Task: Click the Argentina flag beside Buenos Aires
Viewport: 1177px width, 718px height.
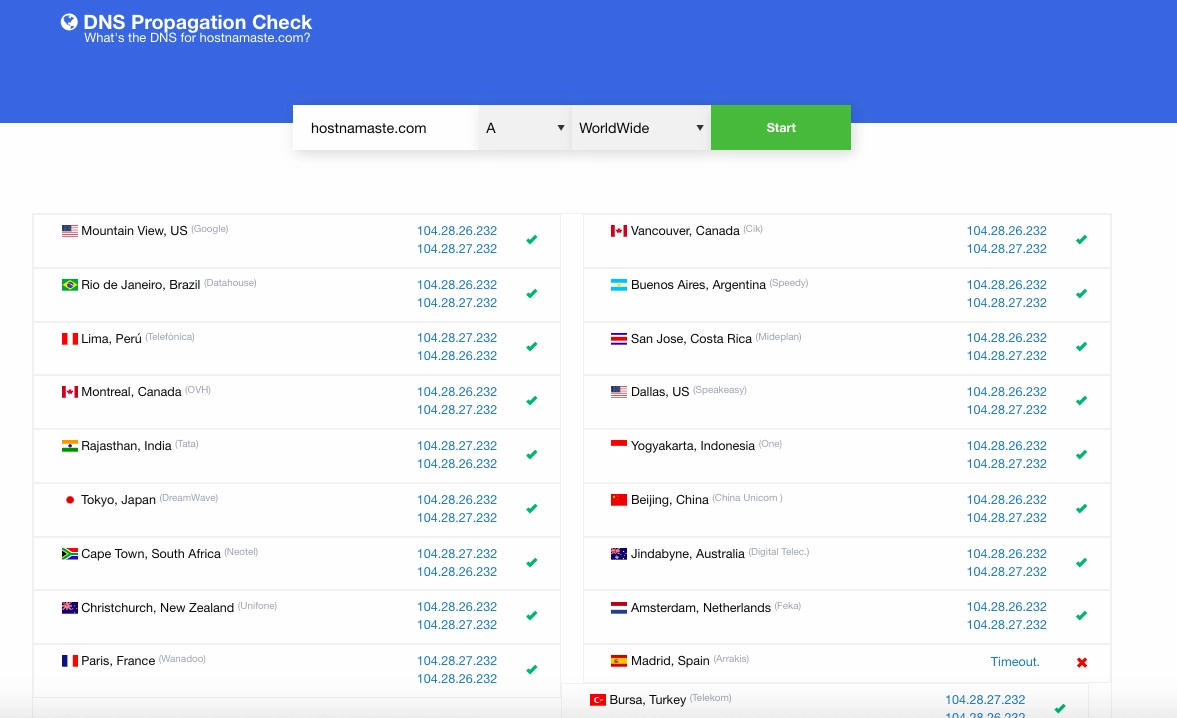Action: tap(619, 285)
